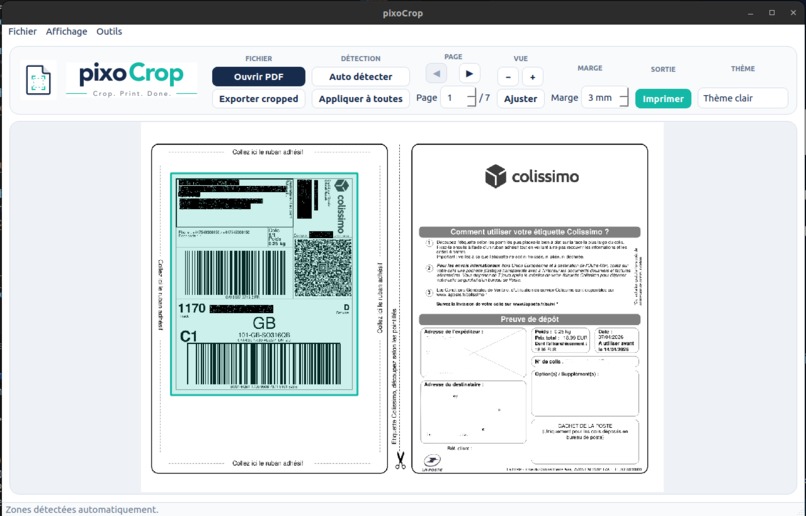Screen dimensions: 806x516
Task: Click 'CACHET DE LA POSTE' text
Action: (585, 426)
